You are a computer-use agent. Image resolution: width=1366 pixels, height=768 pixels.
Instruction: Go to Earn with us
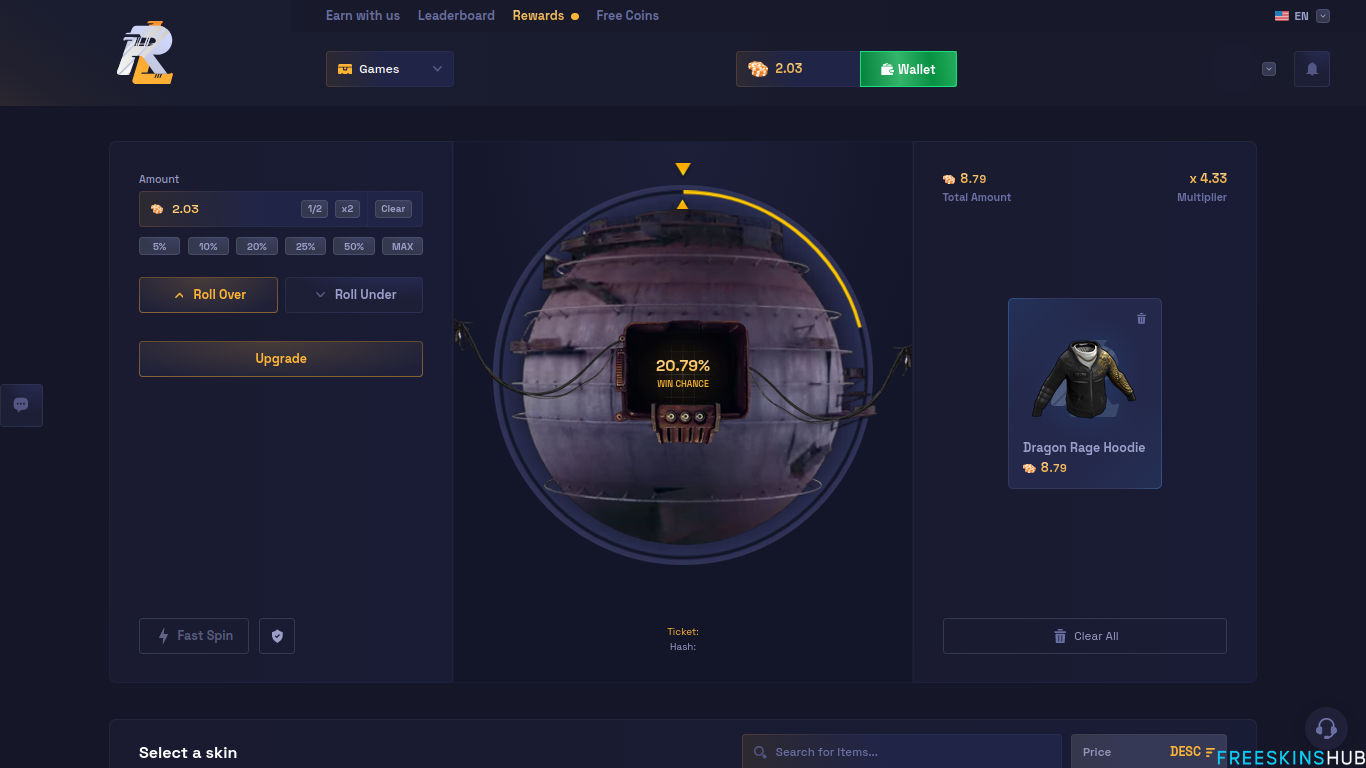pos(363,16)
